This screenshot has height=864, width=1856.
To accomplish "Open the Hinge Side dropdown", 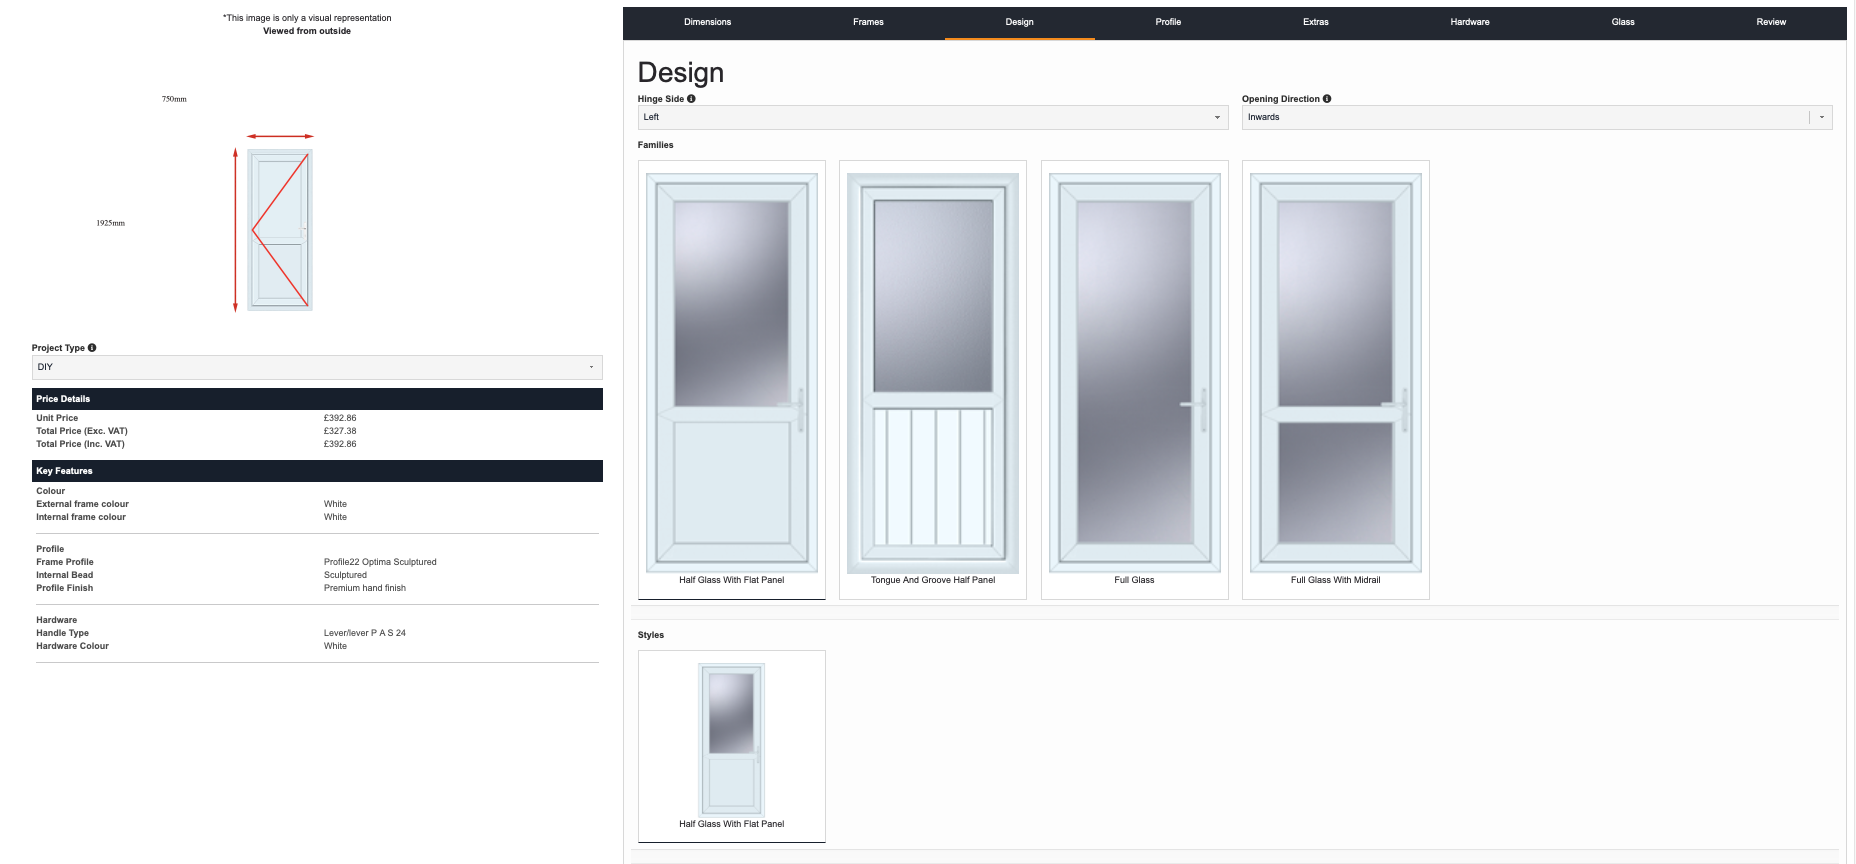I will point(932,118).
